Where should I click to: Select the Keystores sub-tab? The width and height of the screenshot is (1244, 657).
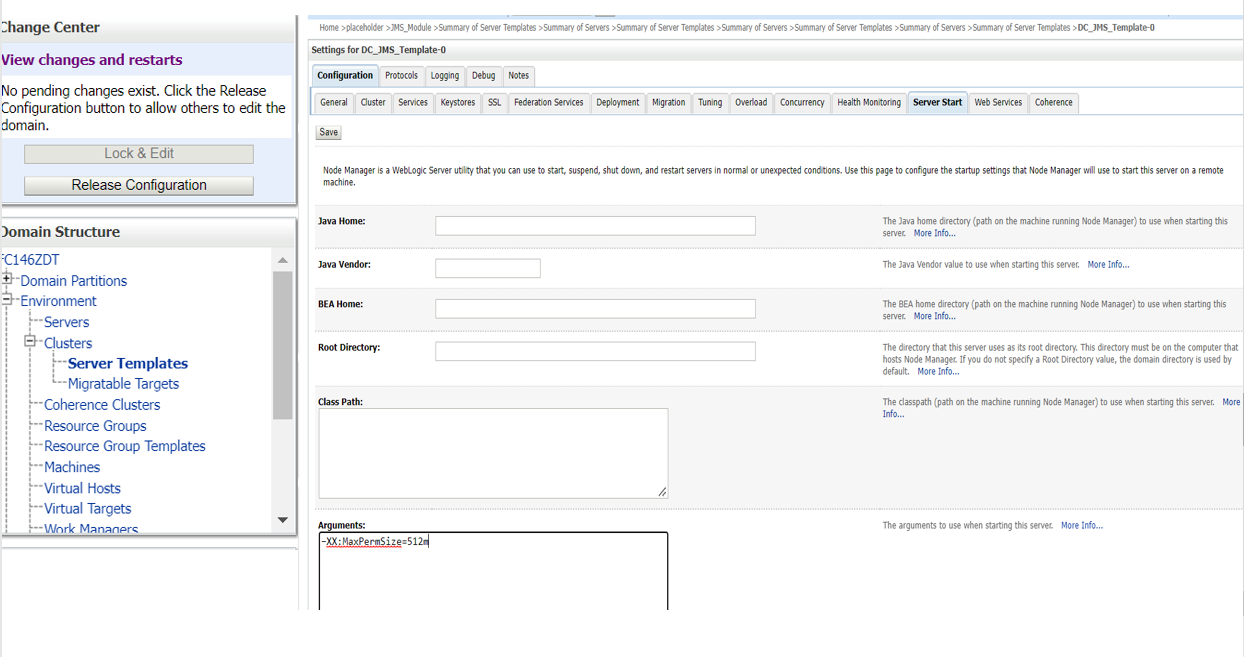[458, 103]
